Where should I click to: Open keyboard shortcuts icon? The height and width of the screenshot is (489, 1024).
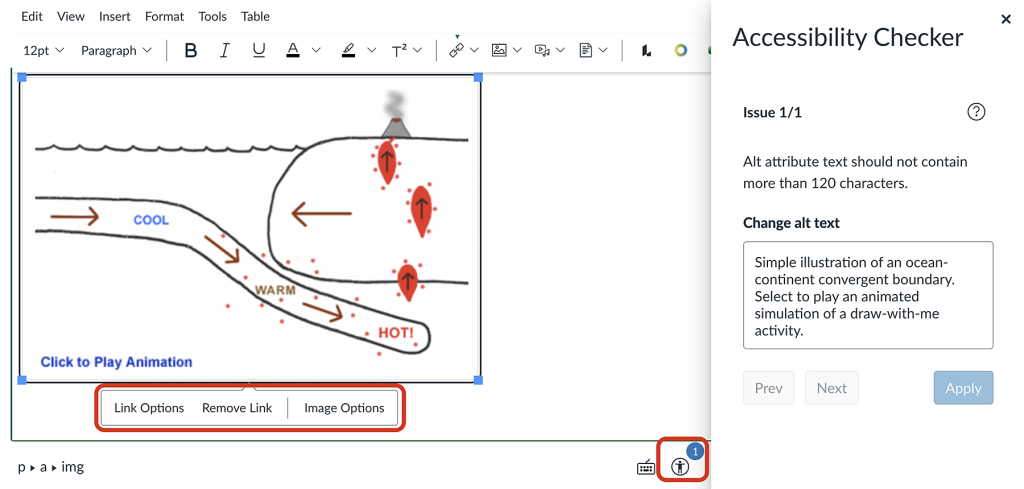(x=646, y=467)
